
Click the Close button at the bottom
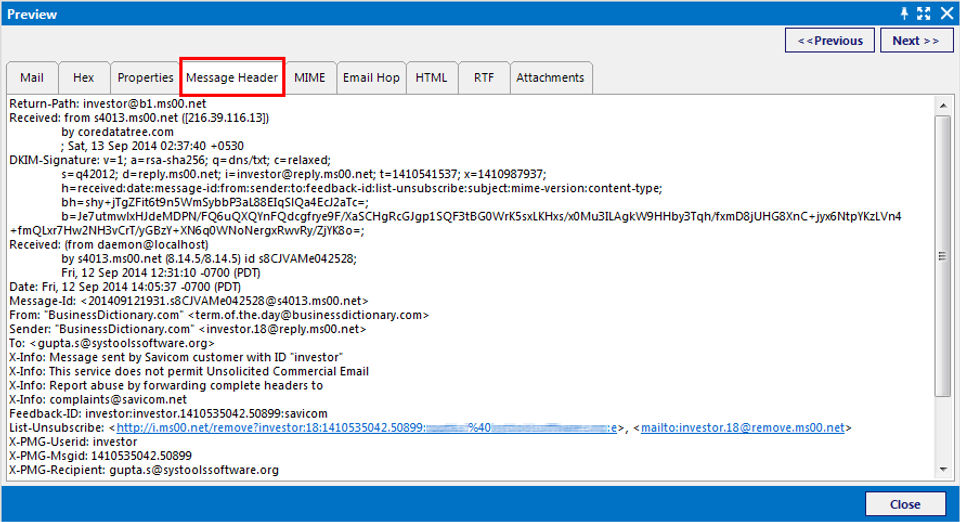click(905, 504)
